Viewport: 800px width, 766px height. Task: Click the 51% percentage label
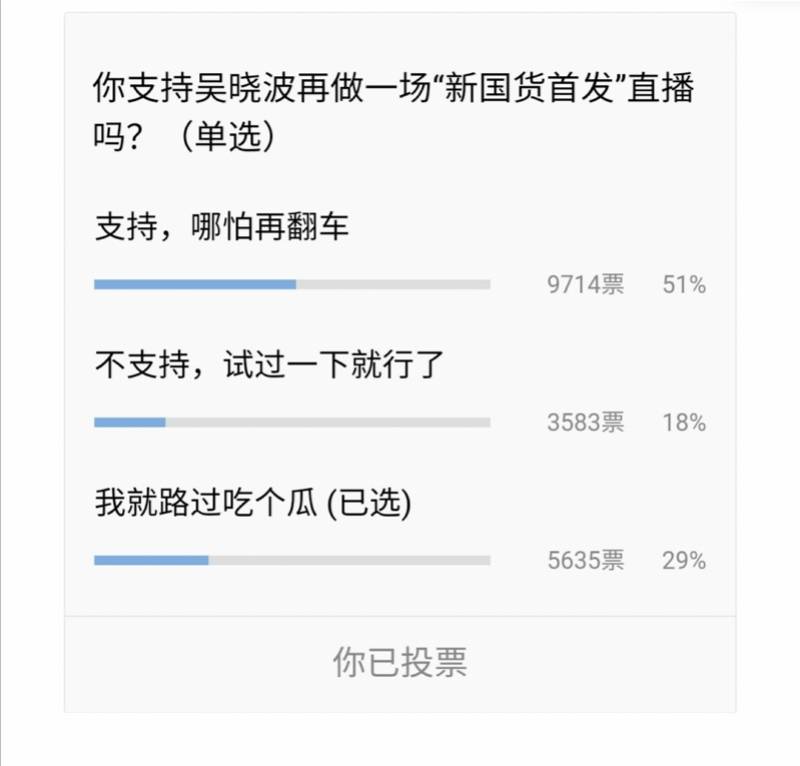[684, 285]
